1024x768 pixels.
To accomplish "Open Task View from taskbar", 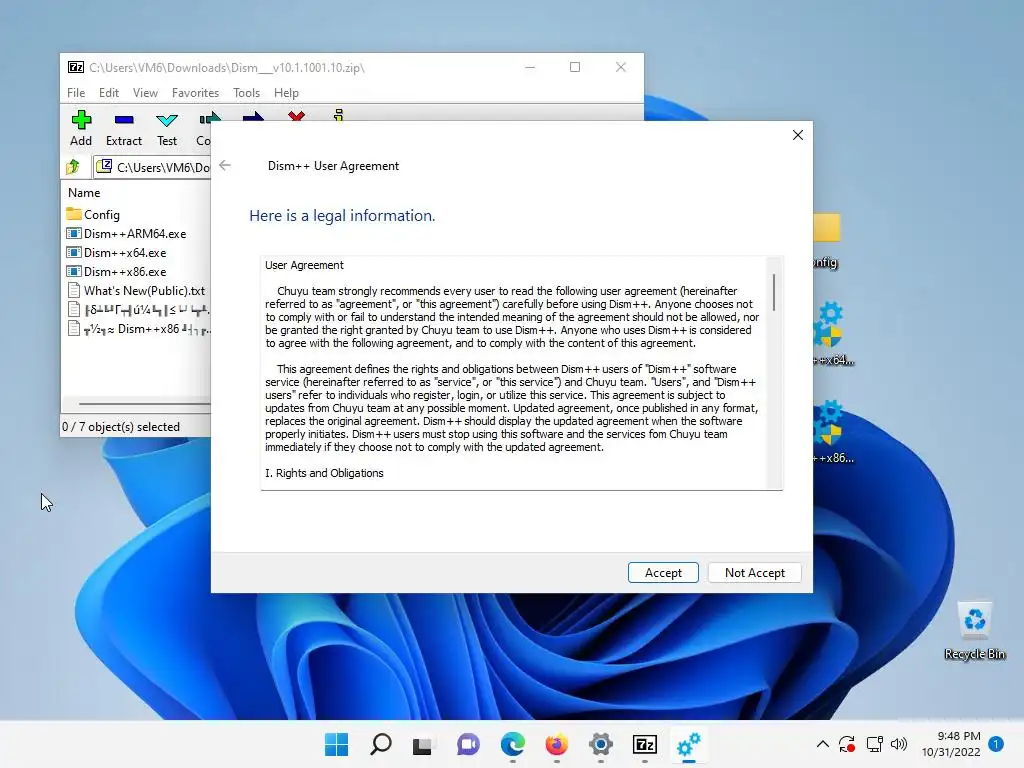I will 423,744.
